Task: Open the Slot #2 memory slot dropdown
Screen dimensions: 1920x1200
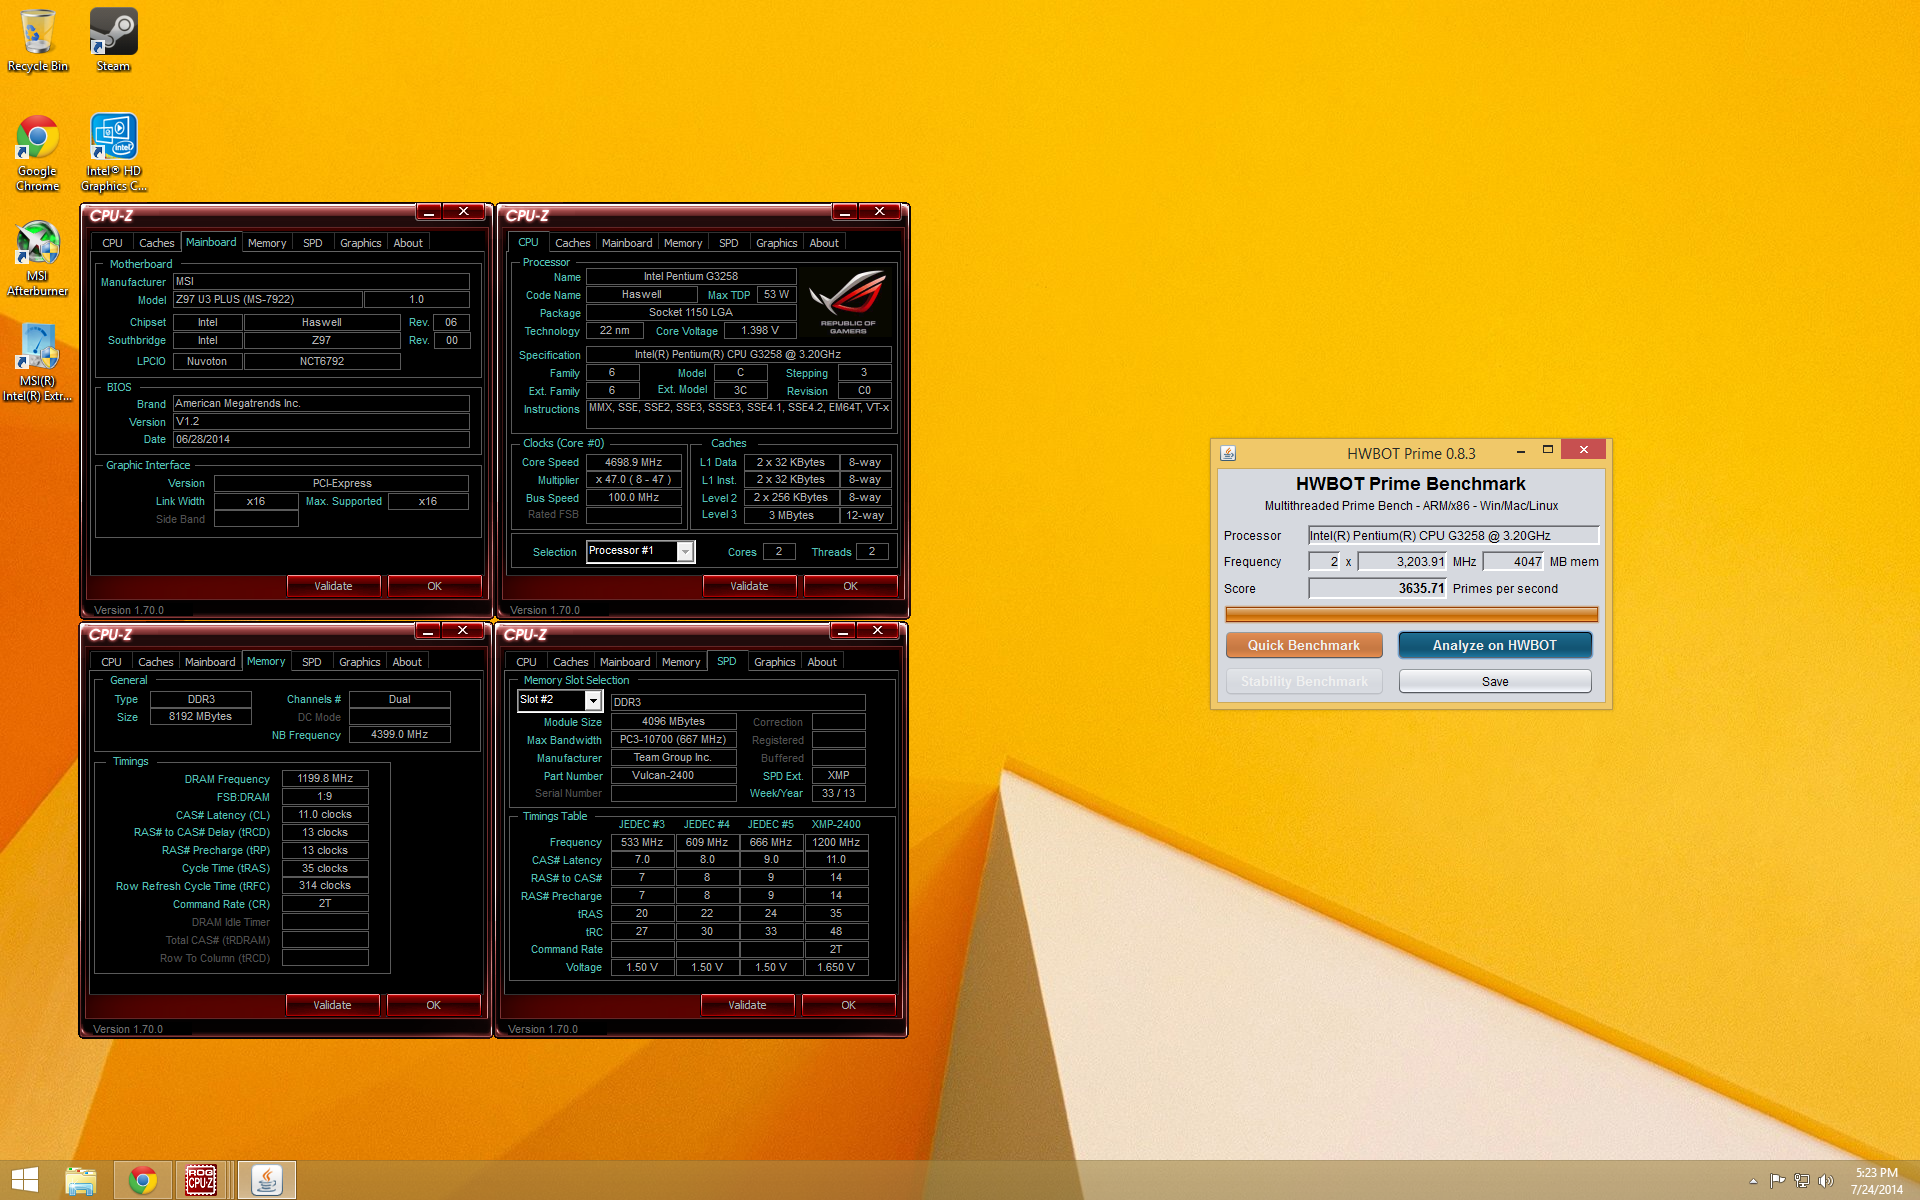Action: (x=593, y=700)
